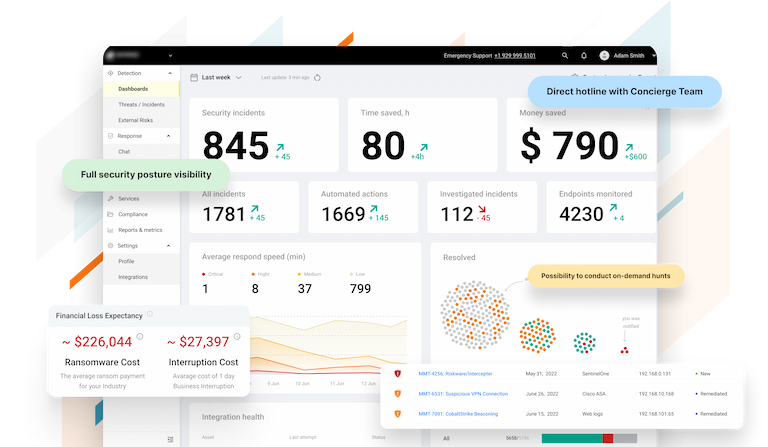Click the Money saved $ 790 card
Image resolution: width=768 pixels, height=447 pixels.
(x=581, y=135)
